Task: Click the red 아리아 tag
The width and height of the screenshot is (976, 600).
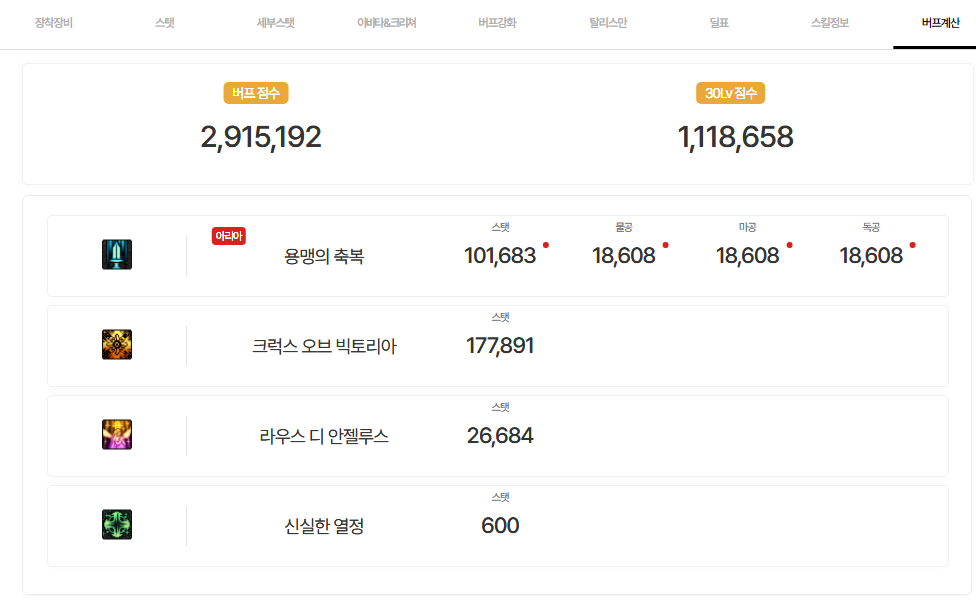Action: point(229,236)
